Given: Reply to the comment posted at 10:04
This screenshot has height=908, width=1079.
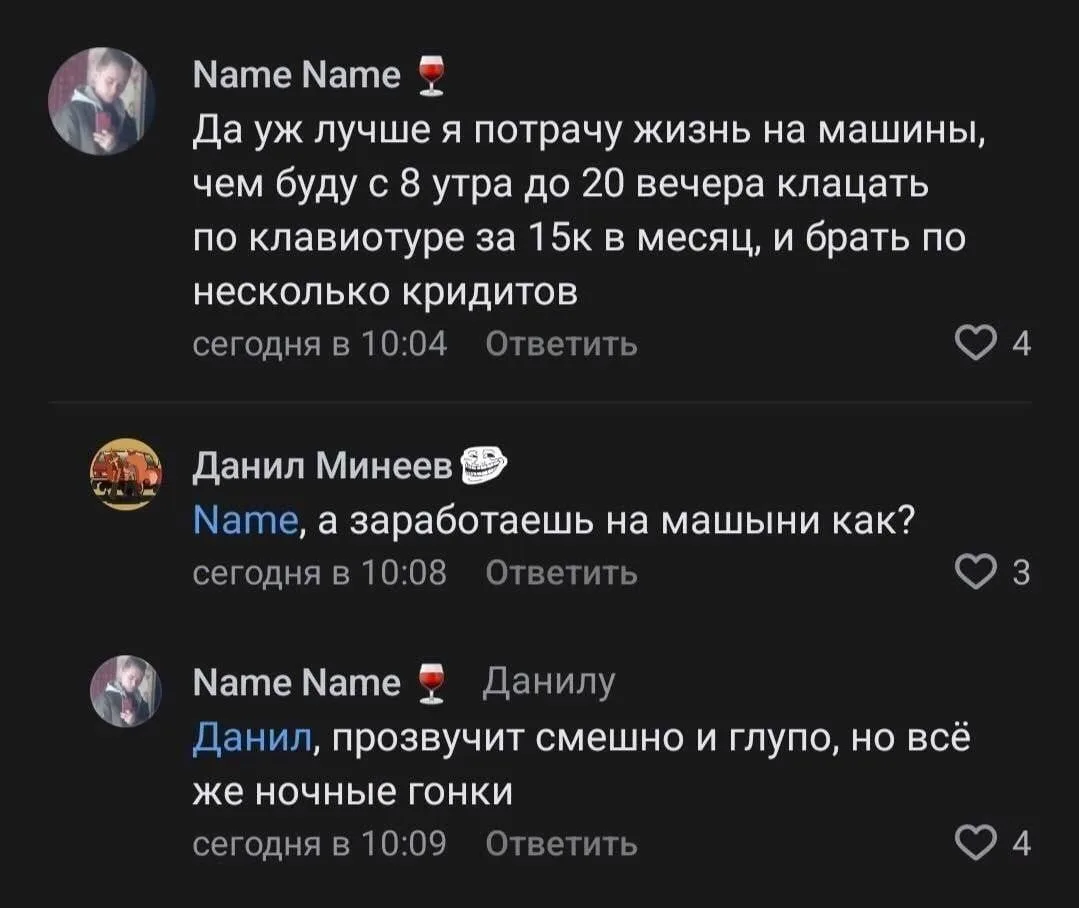Looking at the screenshot, I should pos(562,343).
